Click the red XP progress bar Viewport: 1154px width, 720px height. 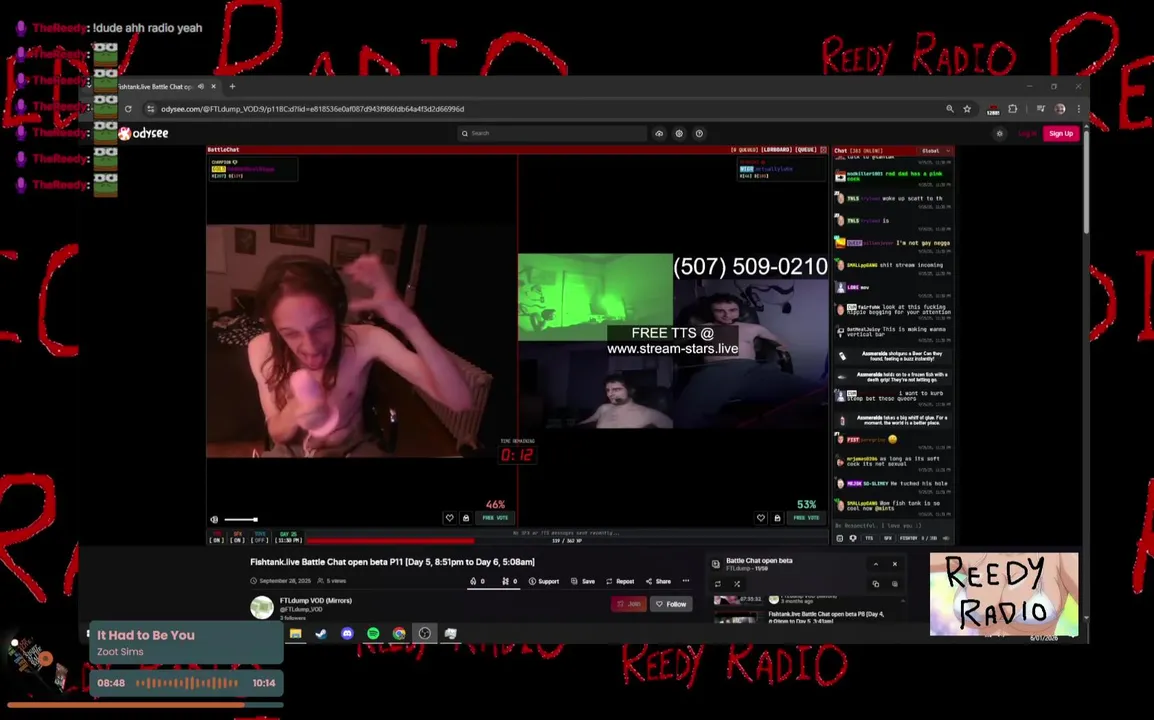click(390, 540)
